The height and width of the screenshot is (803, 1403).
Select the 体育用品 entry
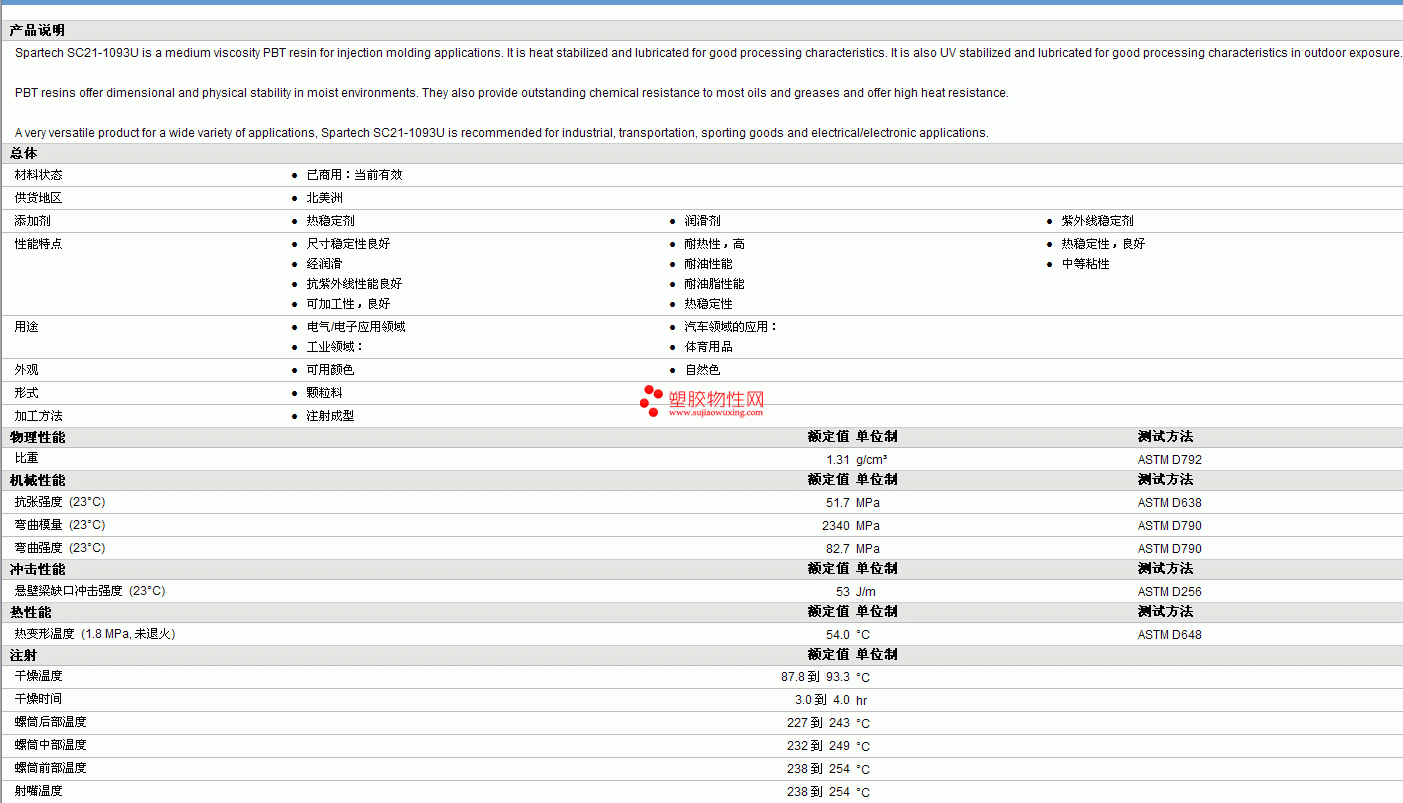click(x=708, y=347)
